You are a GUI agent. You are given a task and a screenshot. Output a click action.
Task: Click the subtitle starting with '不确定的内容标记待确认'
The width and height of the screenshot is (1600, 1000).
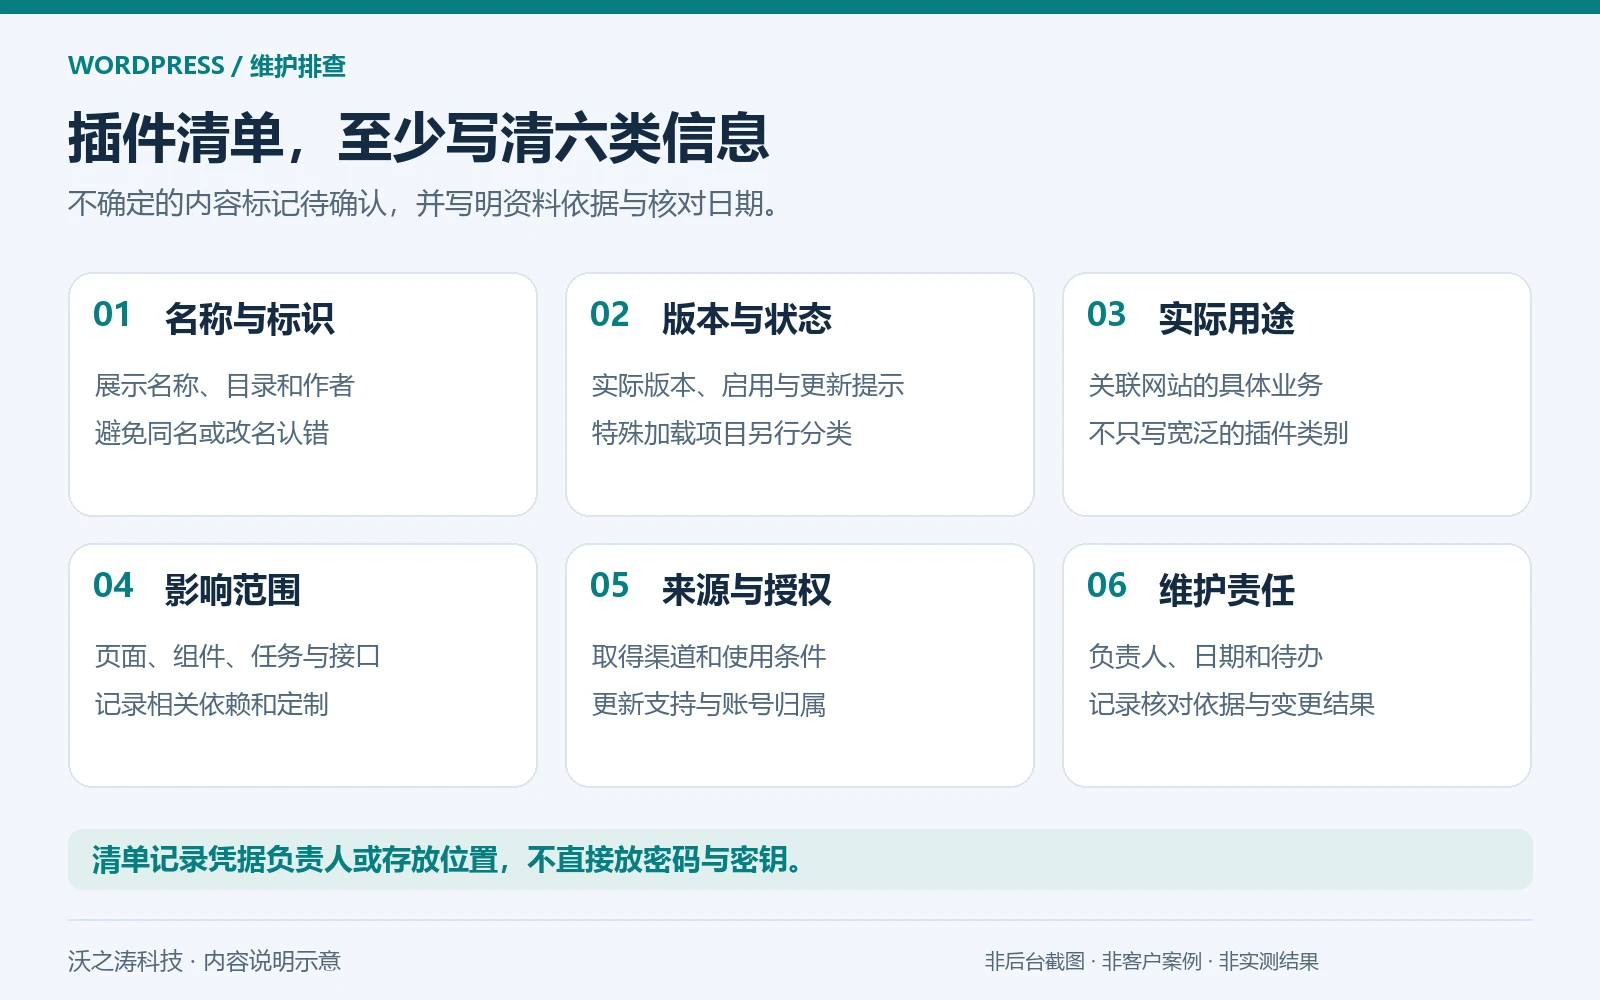pos(423,204)
